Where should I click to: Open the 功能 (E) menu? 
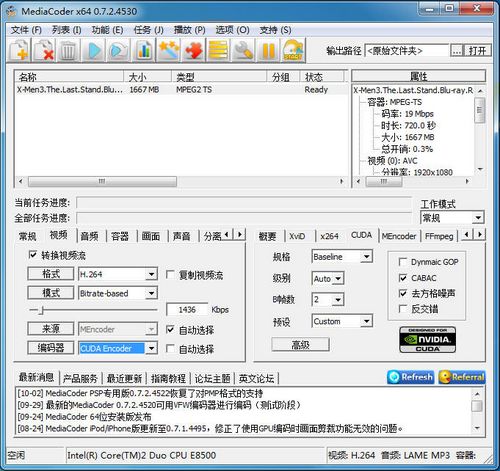[107, 30]
